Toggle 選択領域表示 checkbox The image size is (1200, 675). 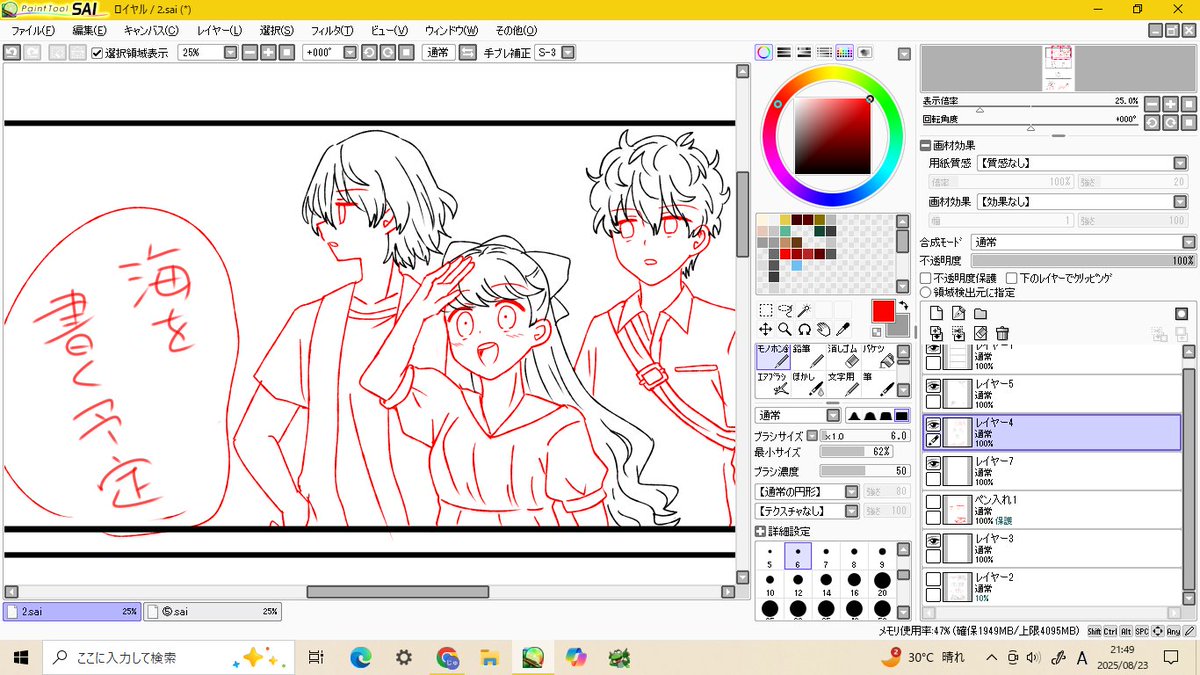97,53
